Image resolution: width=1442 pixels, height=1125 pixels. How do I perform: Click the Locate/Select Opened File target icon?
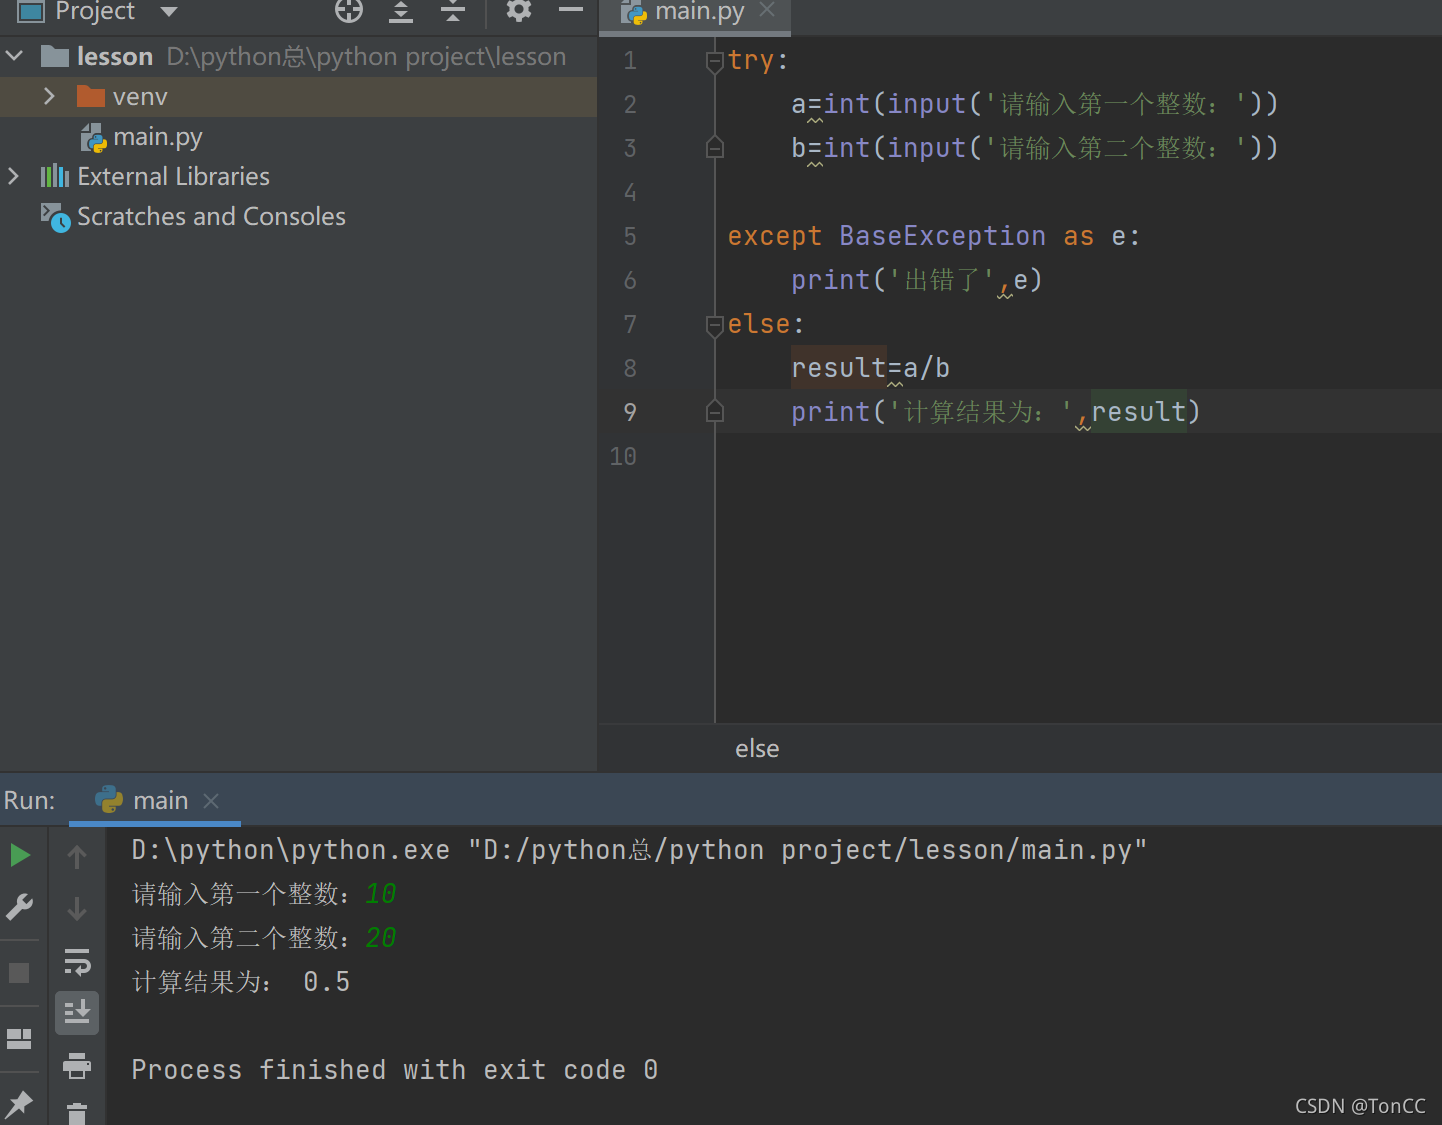coord(349,11)
